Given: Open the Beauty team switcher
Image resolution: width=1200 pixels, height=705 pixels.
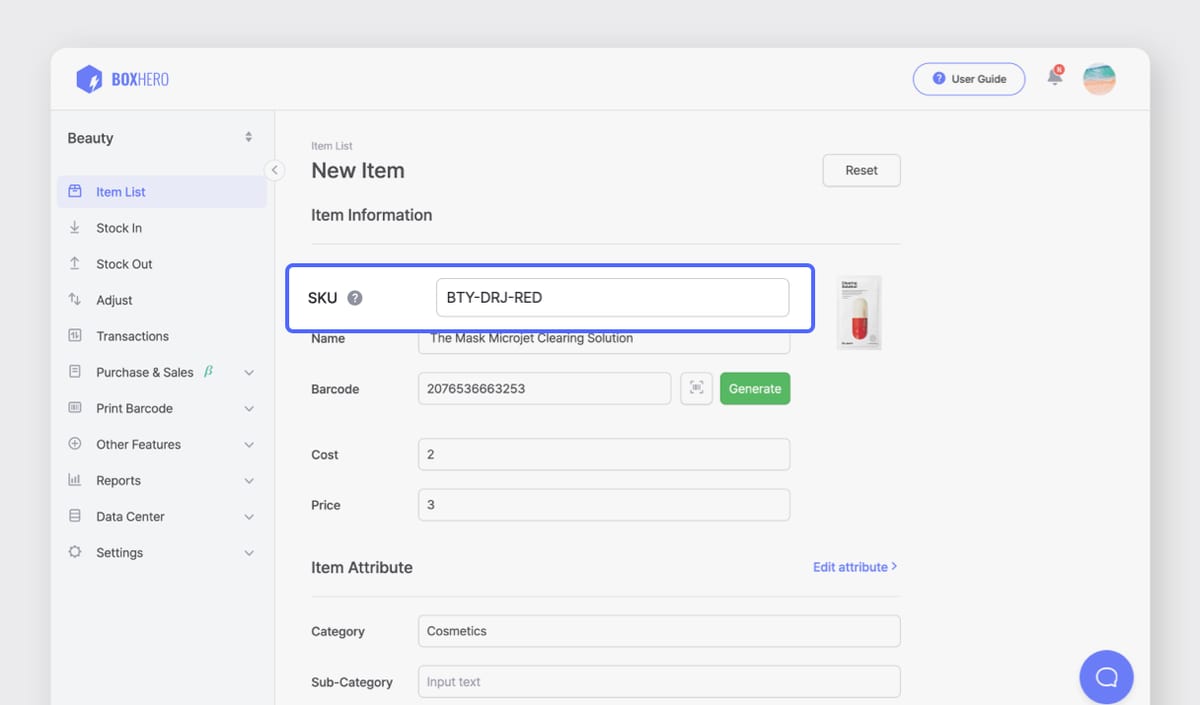Looking at the screenshot, I should pyautogui.click(x=160, y=138).
